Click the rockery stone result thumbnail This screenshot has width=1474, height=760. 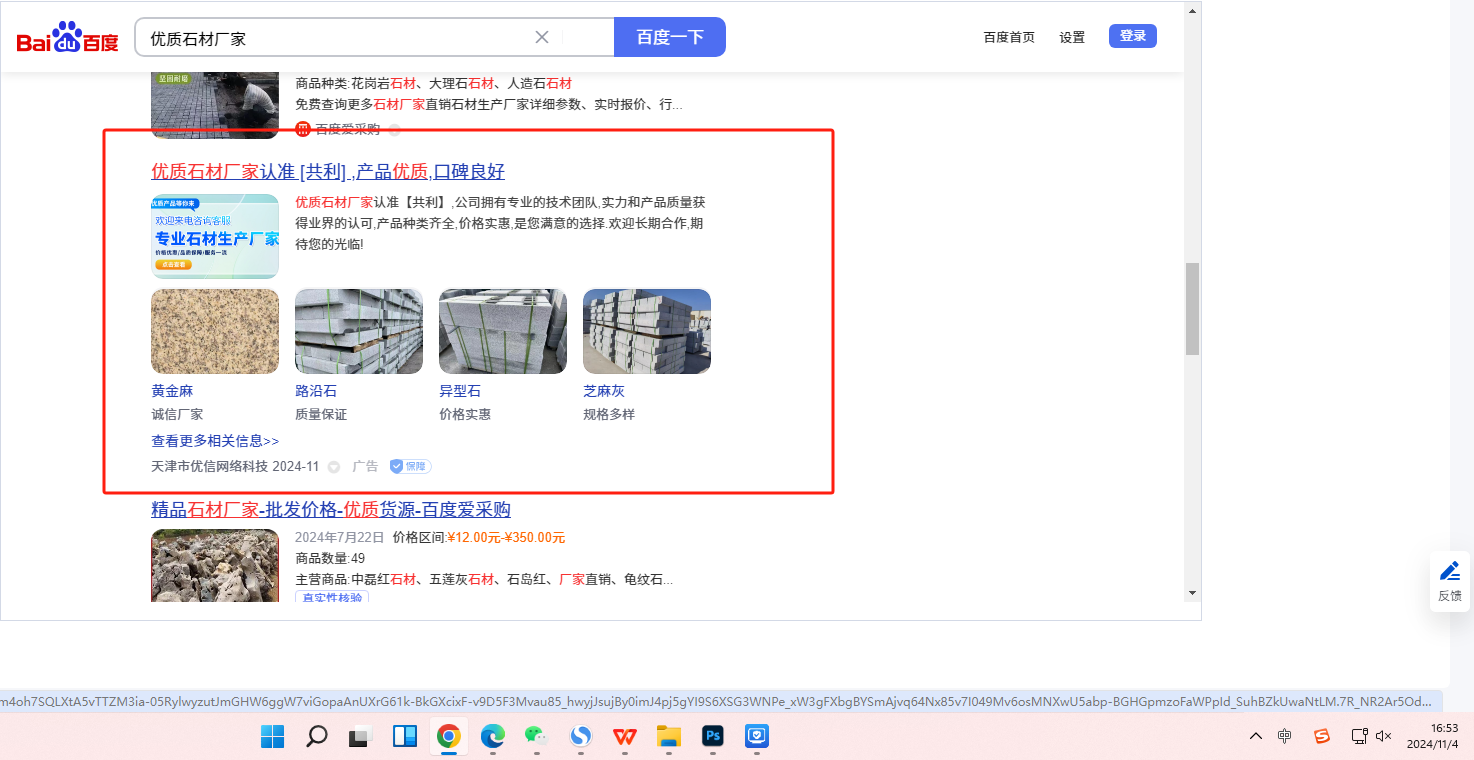pos(215,566)
